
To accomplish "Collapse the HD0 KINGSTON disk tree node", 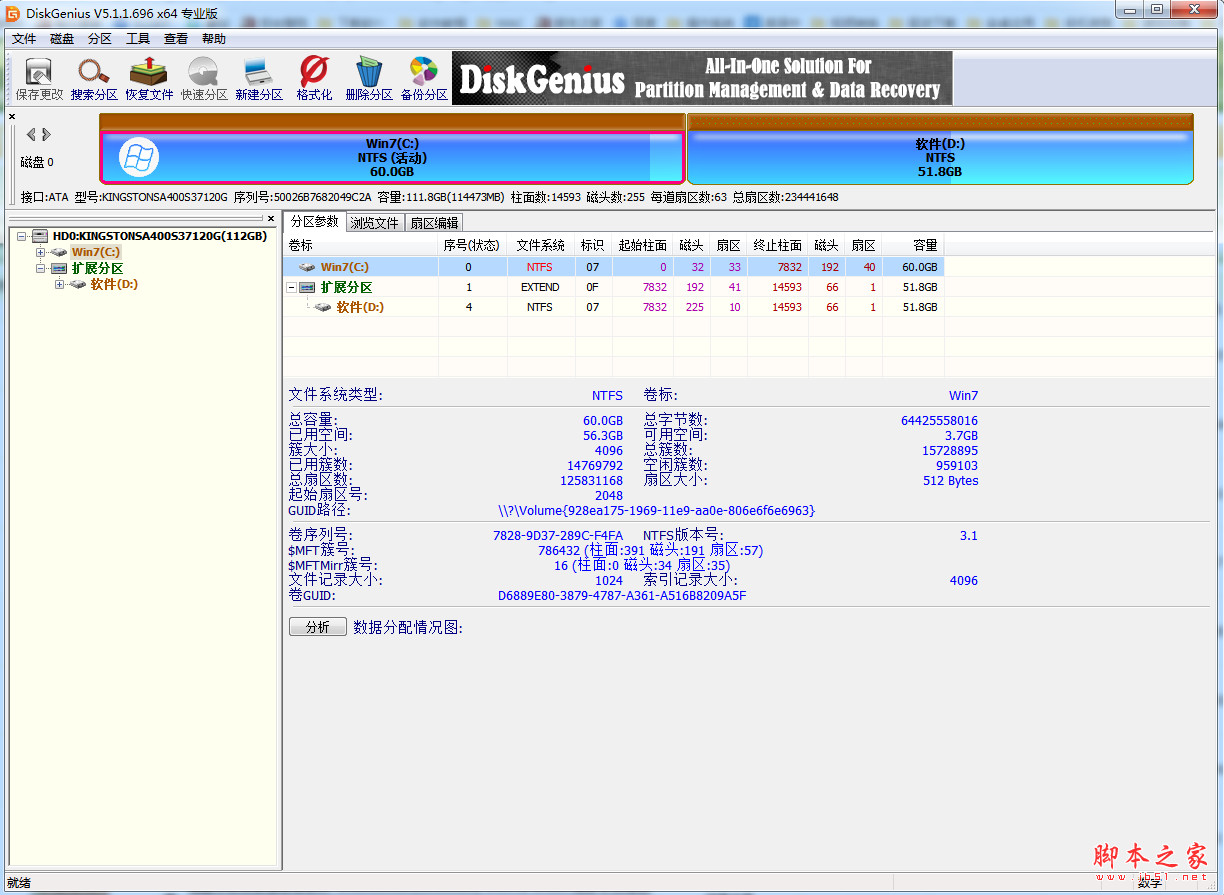I will coord(22,236).
